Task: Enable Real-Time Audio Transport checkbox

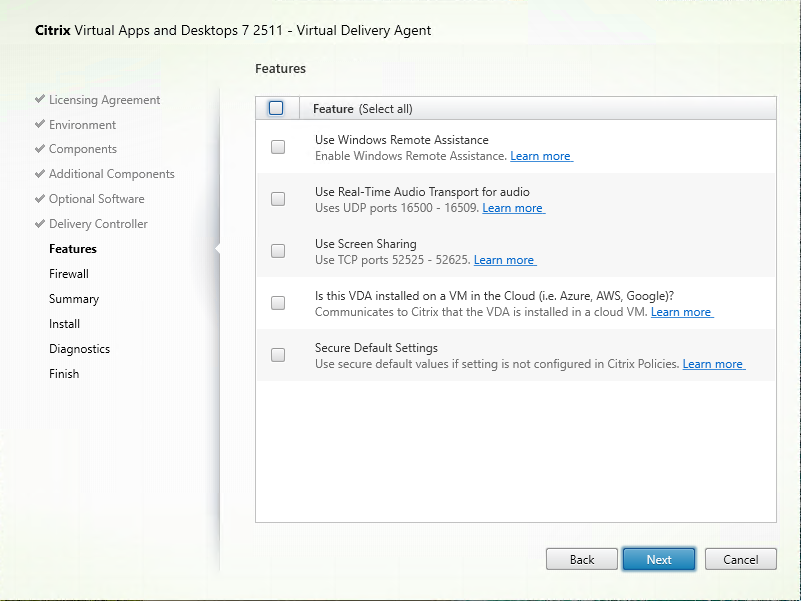Action: (278, 199)
